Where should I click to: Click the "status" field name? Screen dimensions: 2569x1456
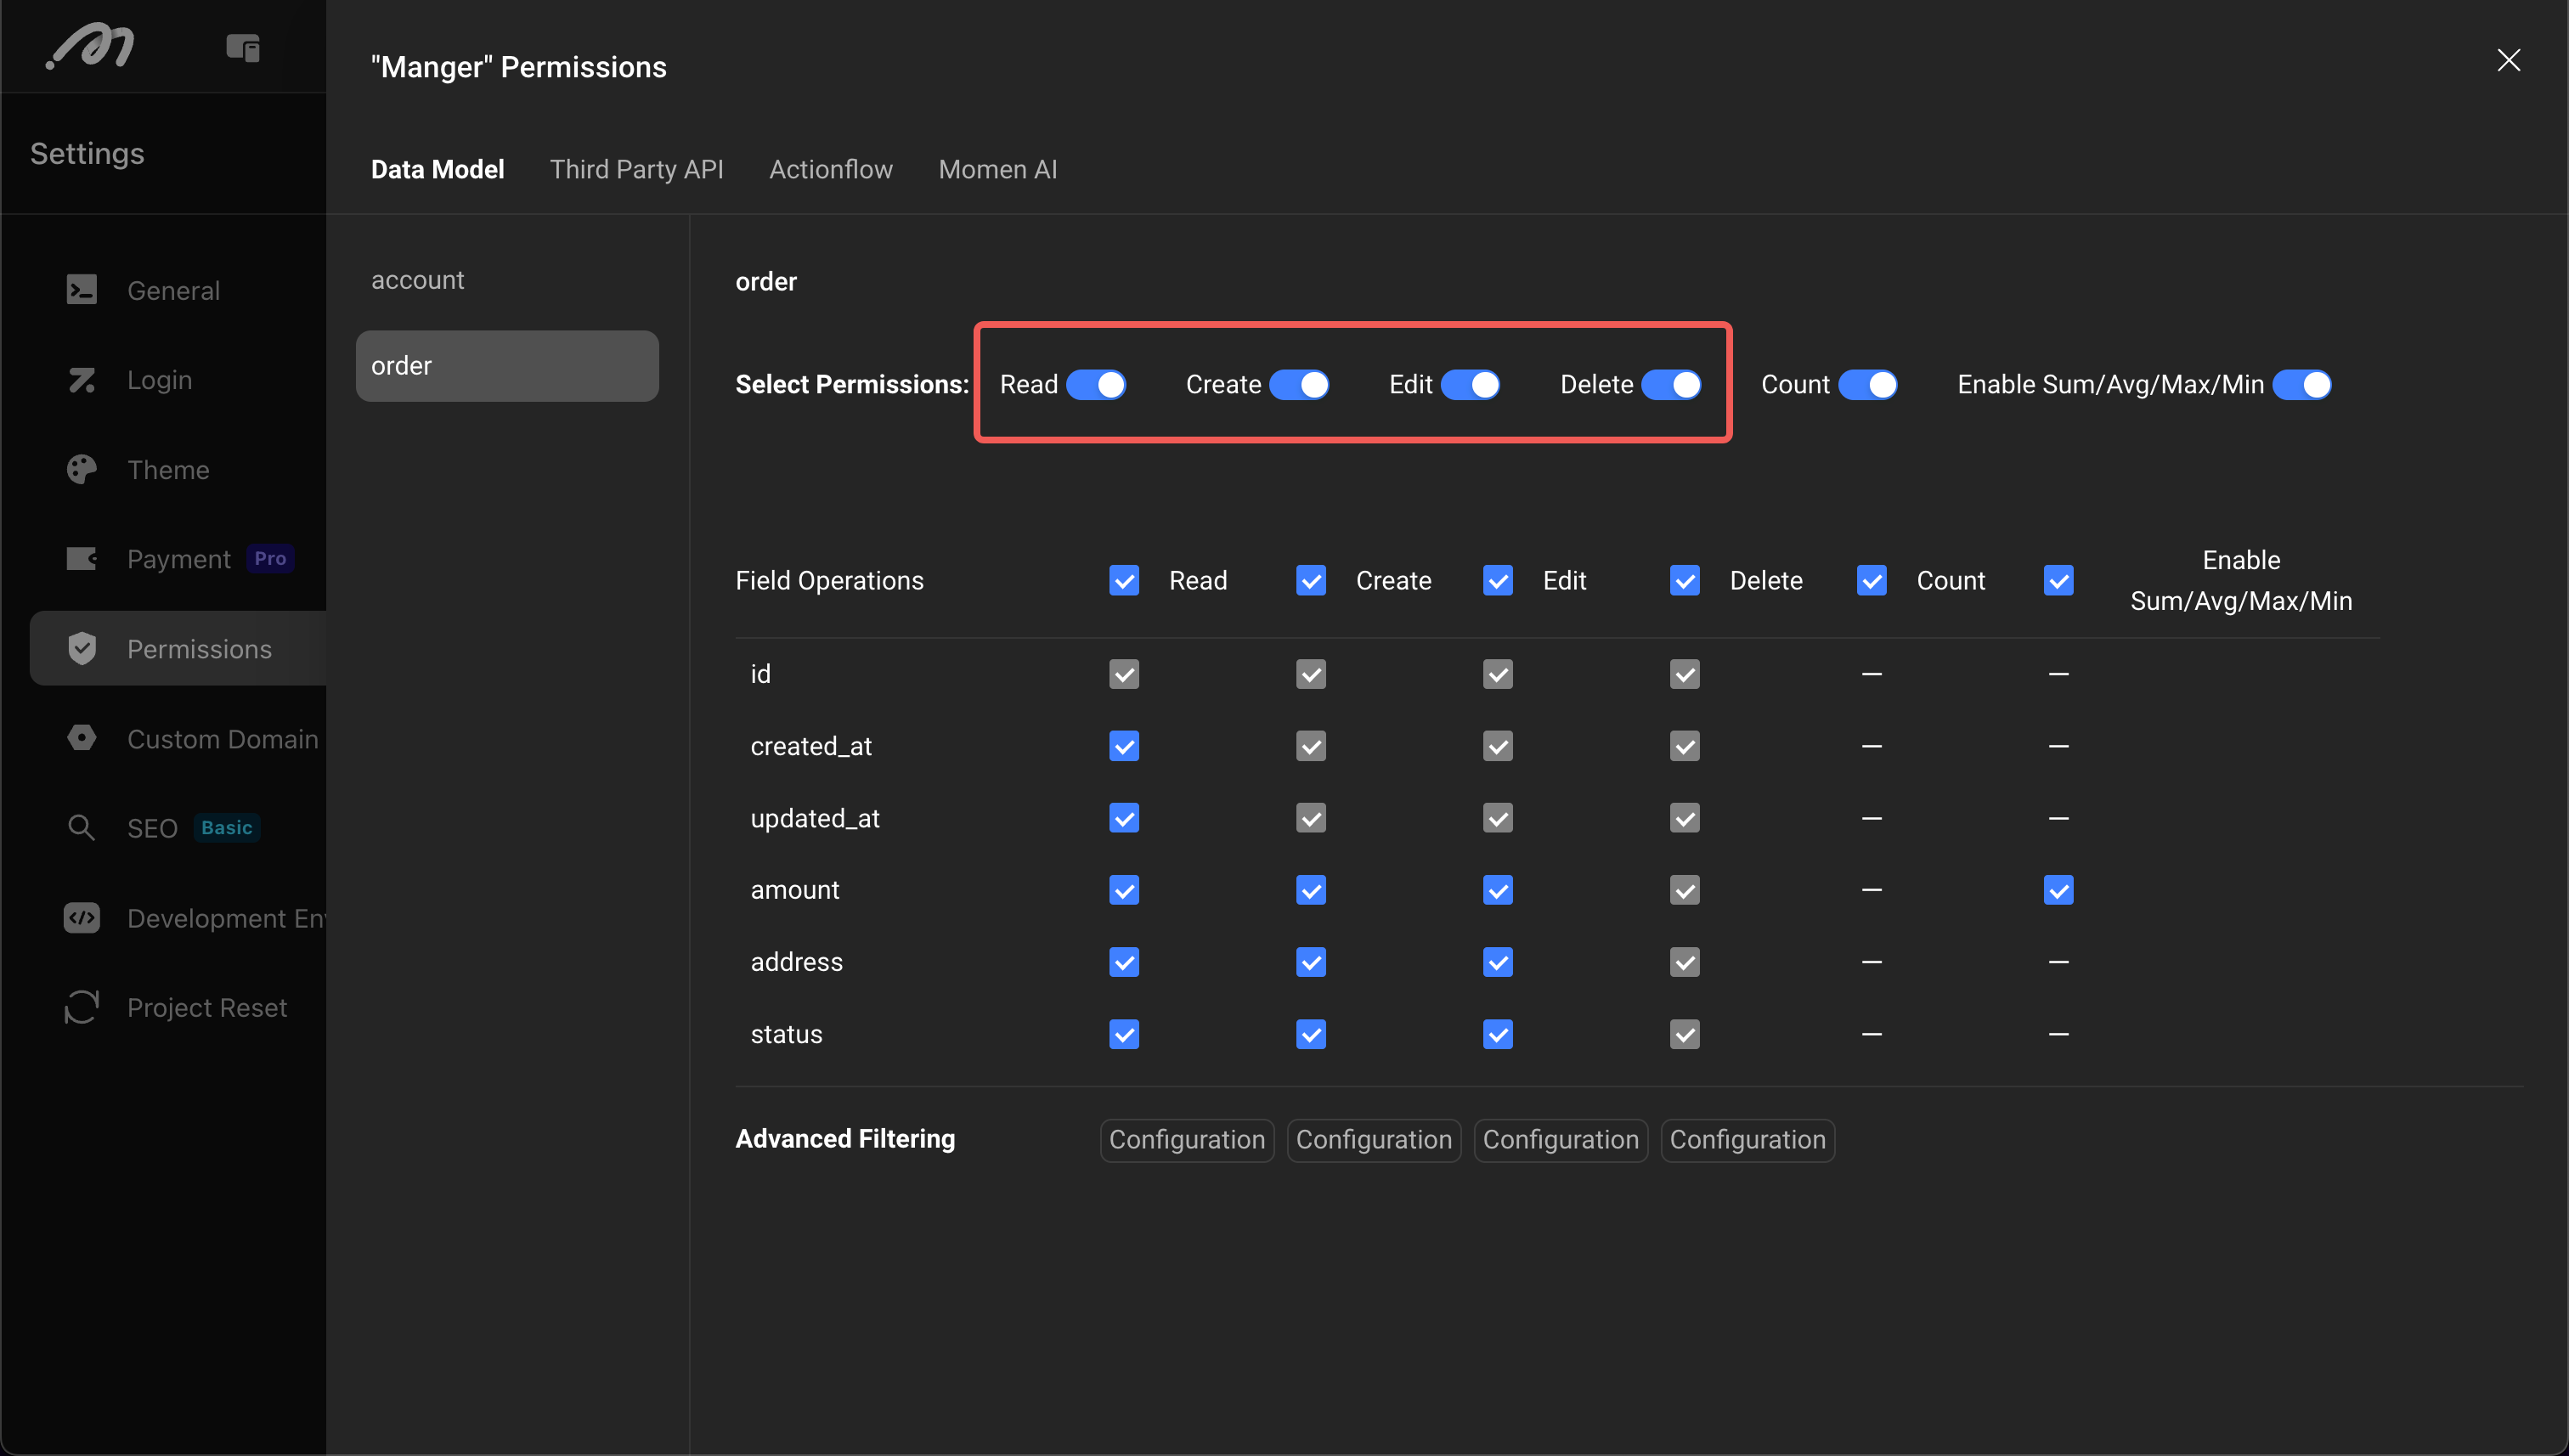coord(786,1034)
